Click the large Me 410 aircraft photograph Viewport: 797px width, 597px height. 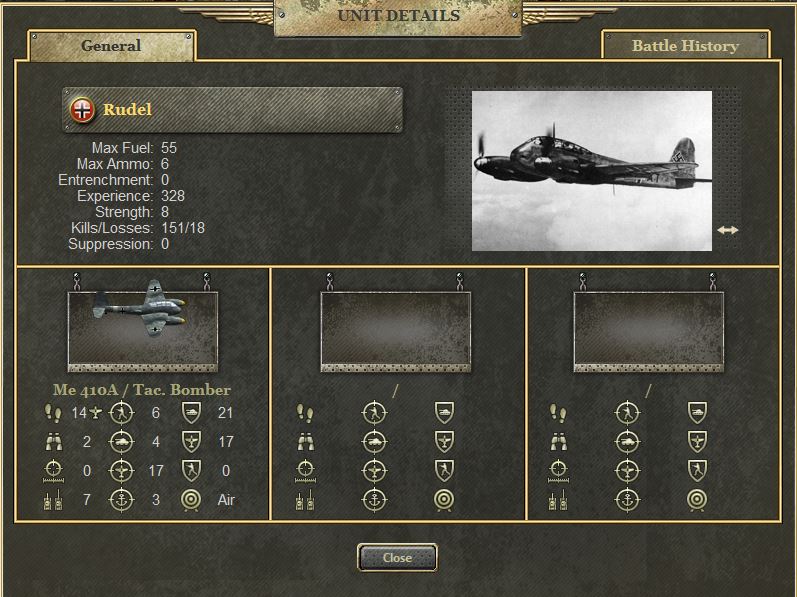coord(591,170)
